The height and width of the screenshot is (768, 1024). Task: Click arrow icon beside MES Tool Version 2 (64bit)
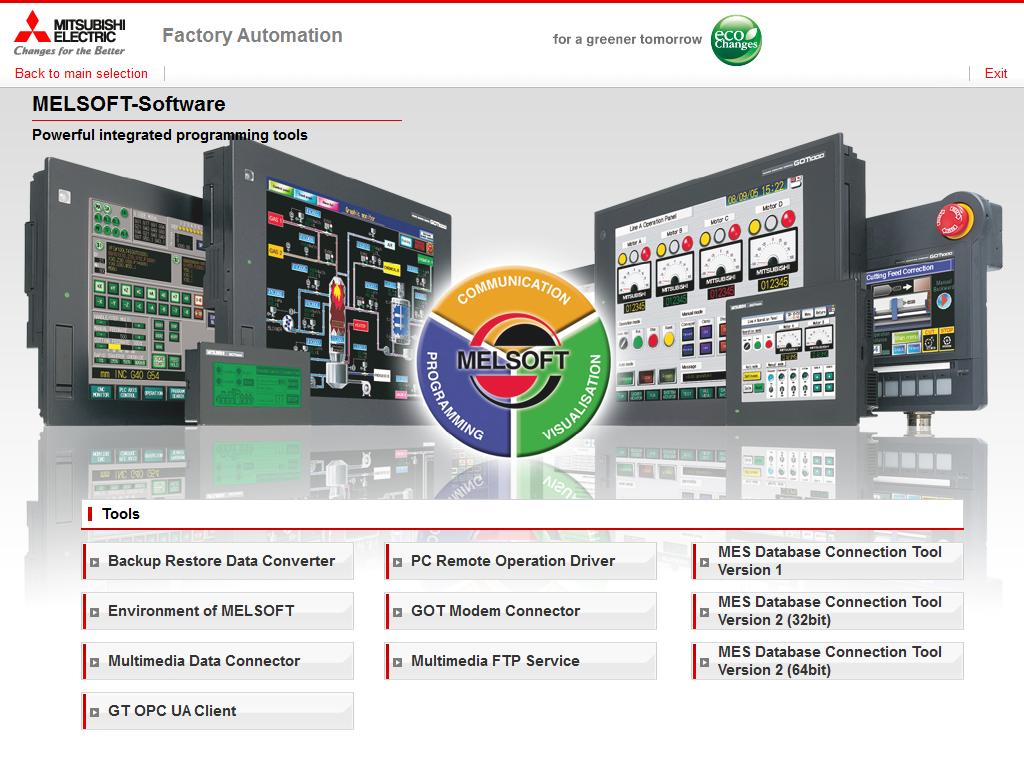(x=705, y=662)
